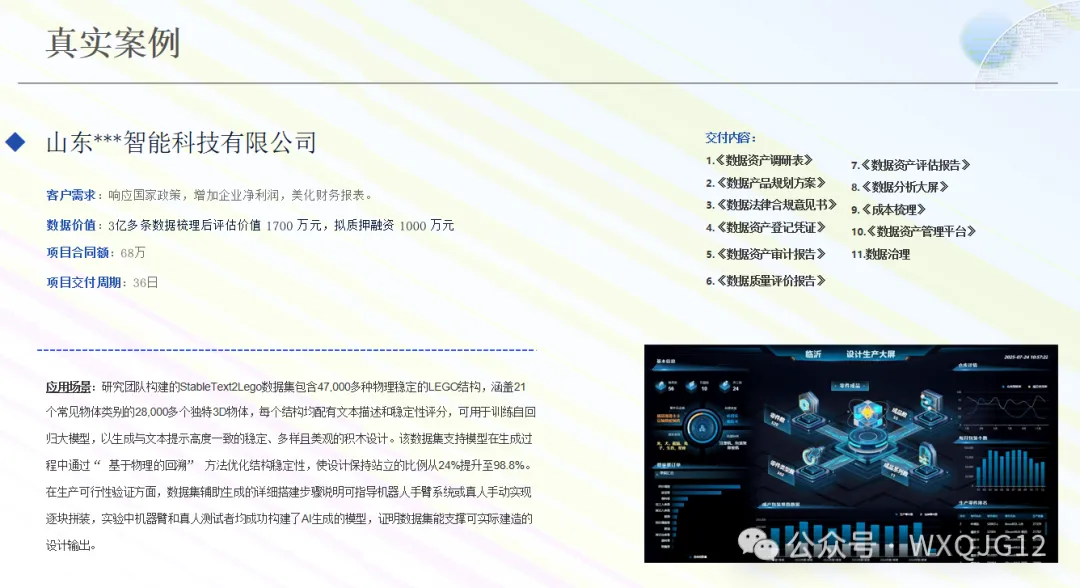This screenshot has width=1080, height=588.
Task: Select item 4《数据资产登记凭证》
Action: click(x=765, y=228)
